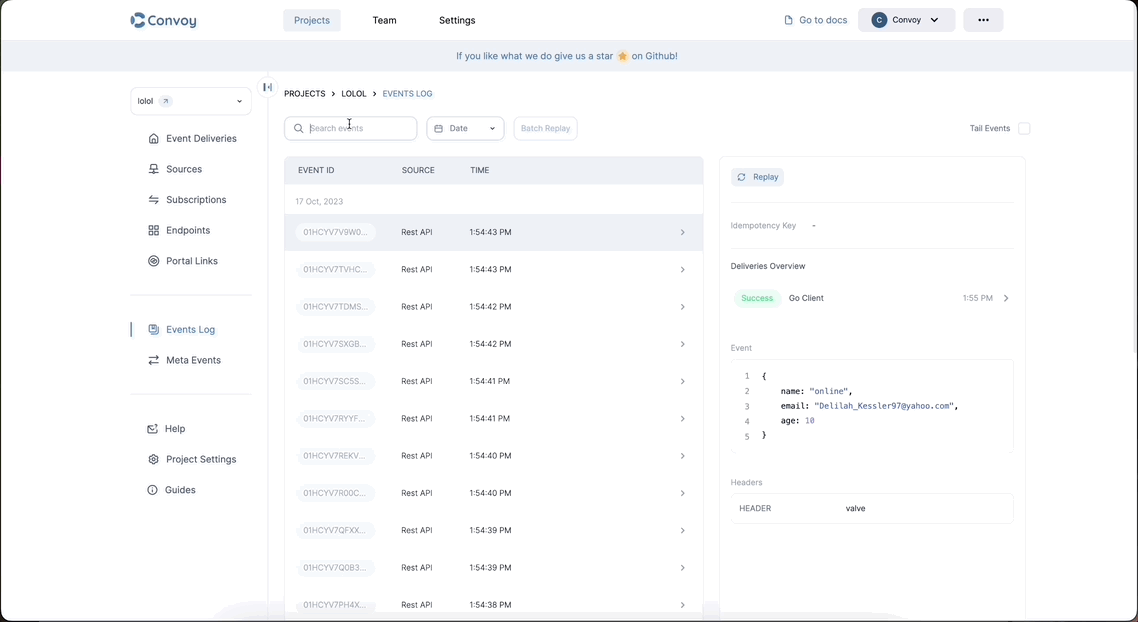
Task: Open the three-dots more menu
Action: tap(983, 20)
